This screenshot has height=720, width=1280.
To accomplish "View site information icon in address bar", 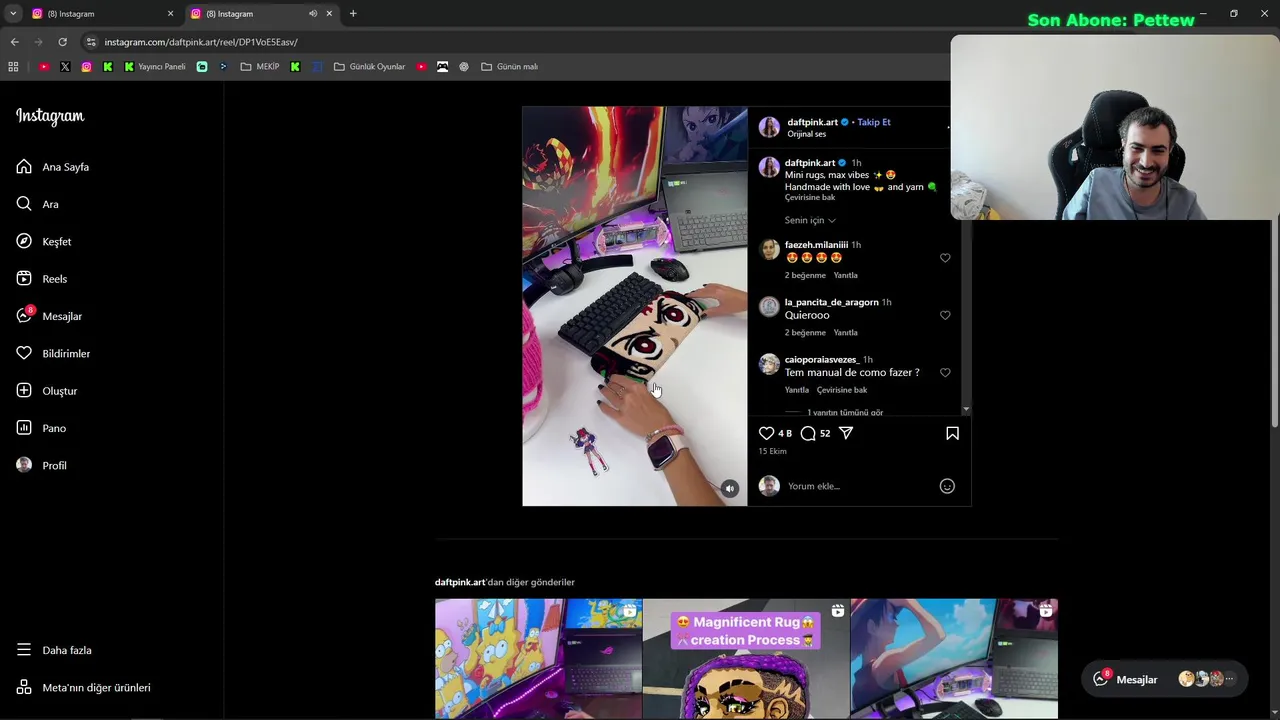I will [x=91, y=42].
